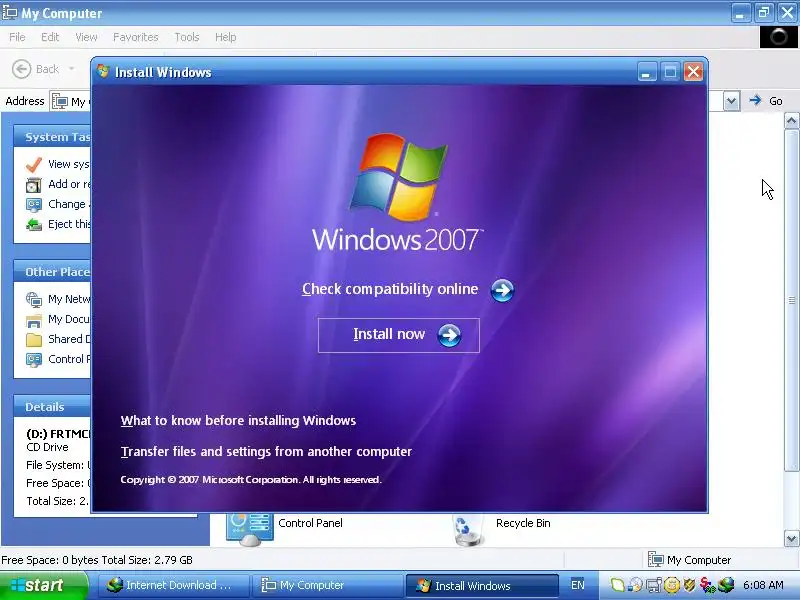Open the Edit menu in My Computer
Image resolution: width=800 pixels, height=600 pixels.
pyautogui.click(x=50, y=37)
